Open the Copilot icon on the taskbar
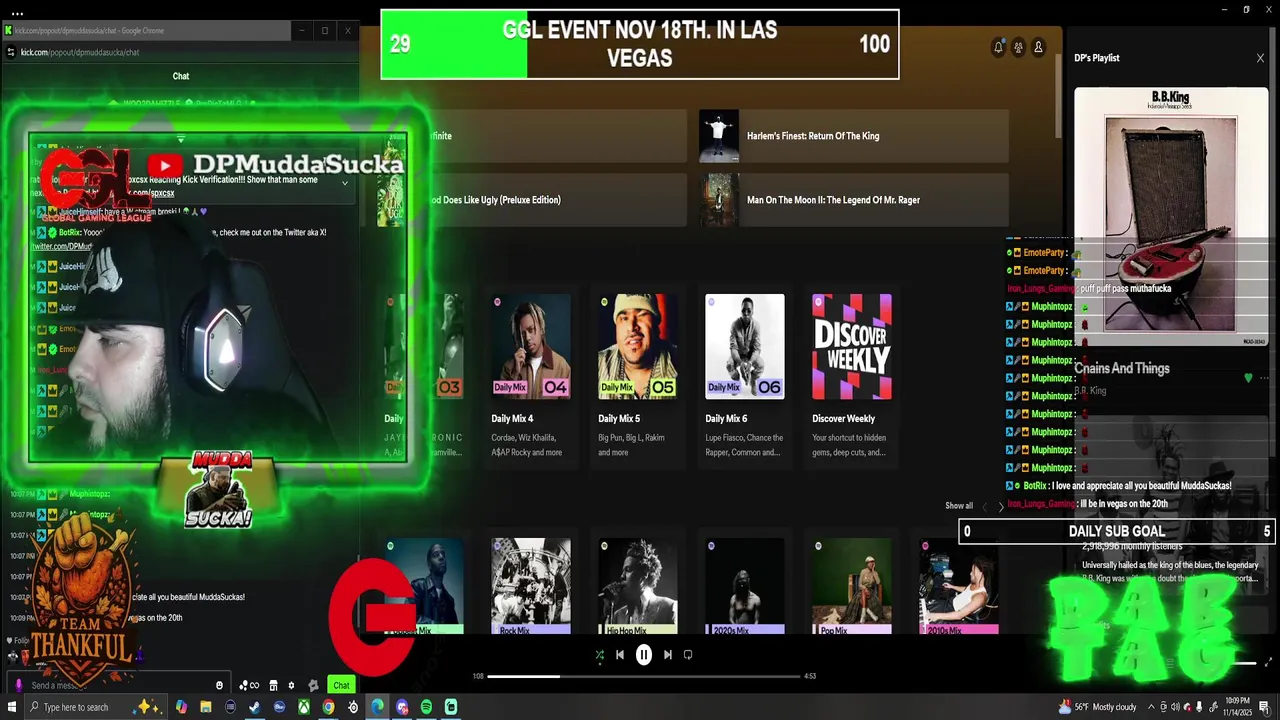 coord(181,707)
